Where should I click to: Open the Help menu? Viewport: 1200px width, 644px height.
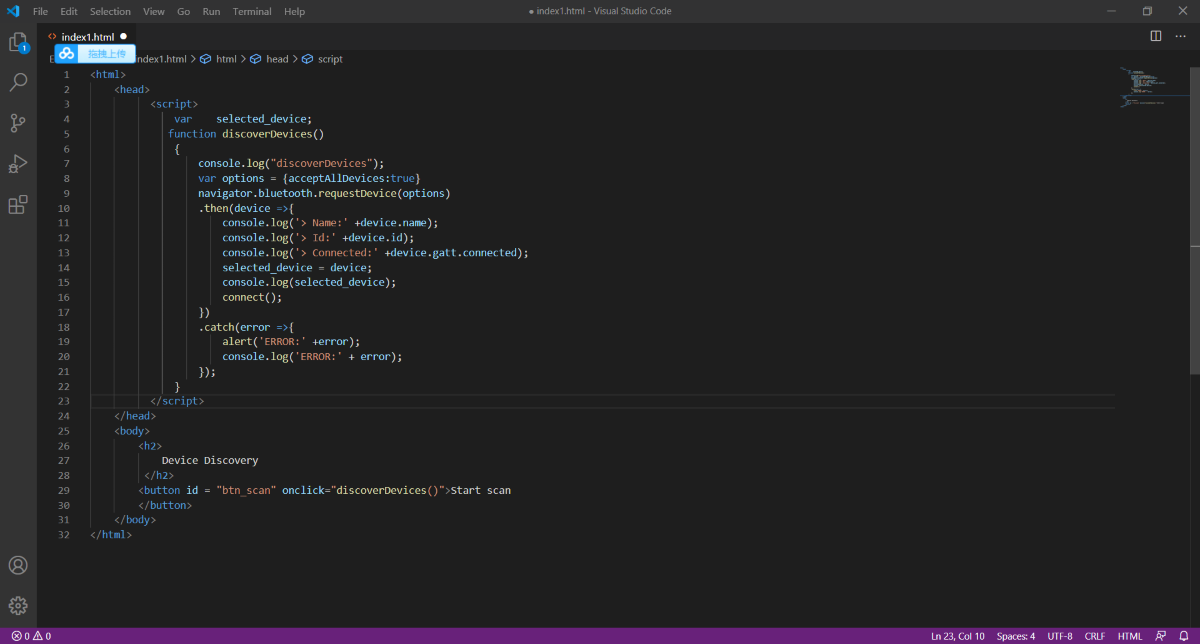(294, 11)
